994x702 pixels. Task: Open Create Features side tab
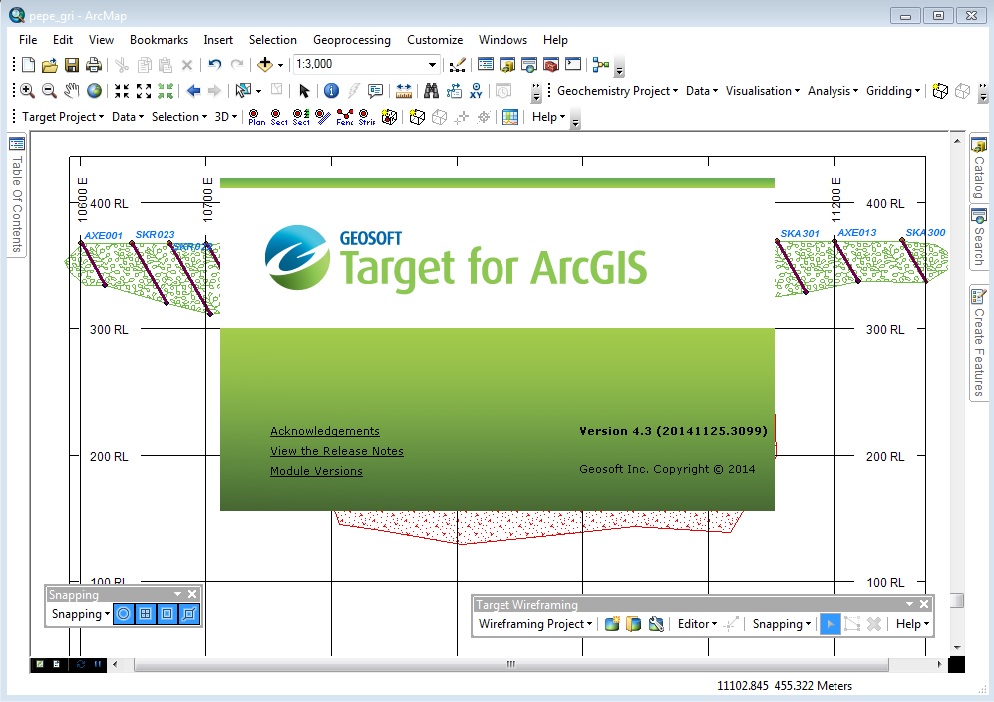(979, 343)
